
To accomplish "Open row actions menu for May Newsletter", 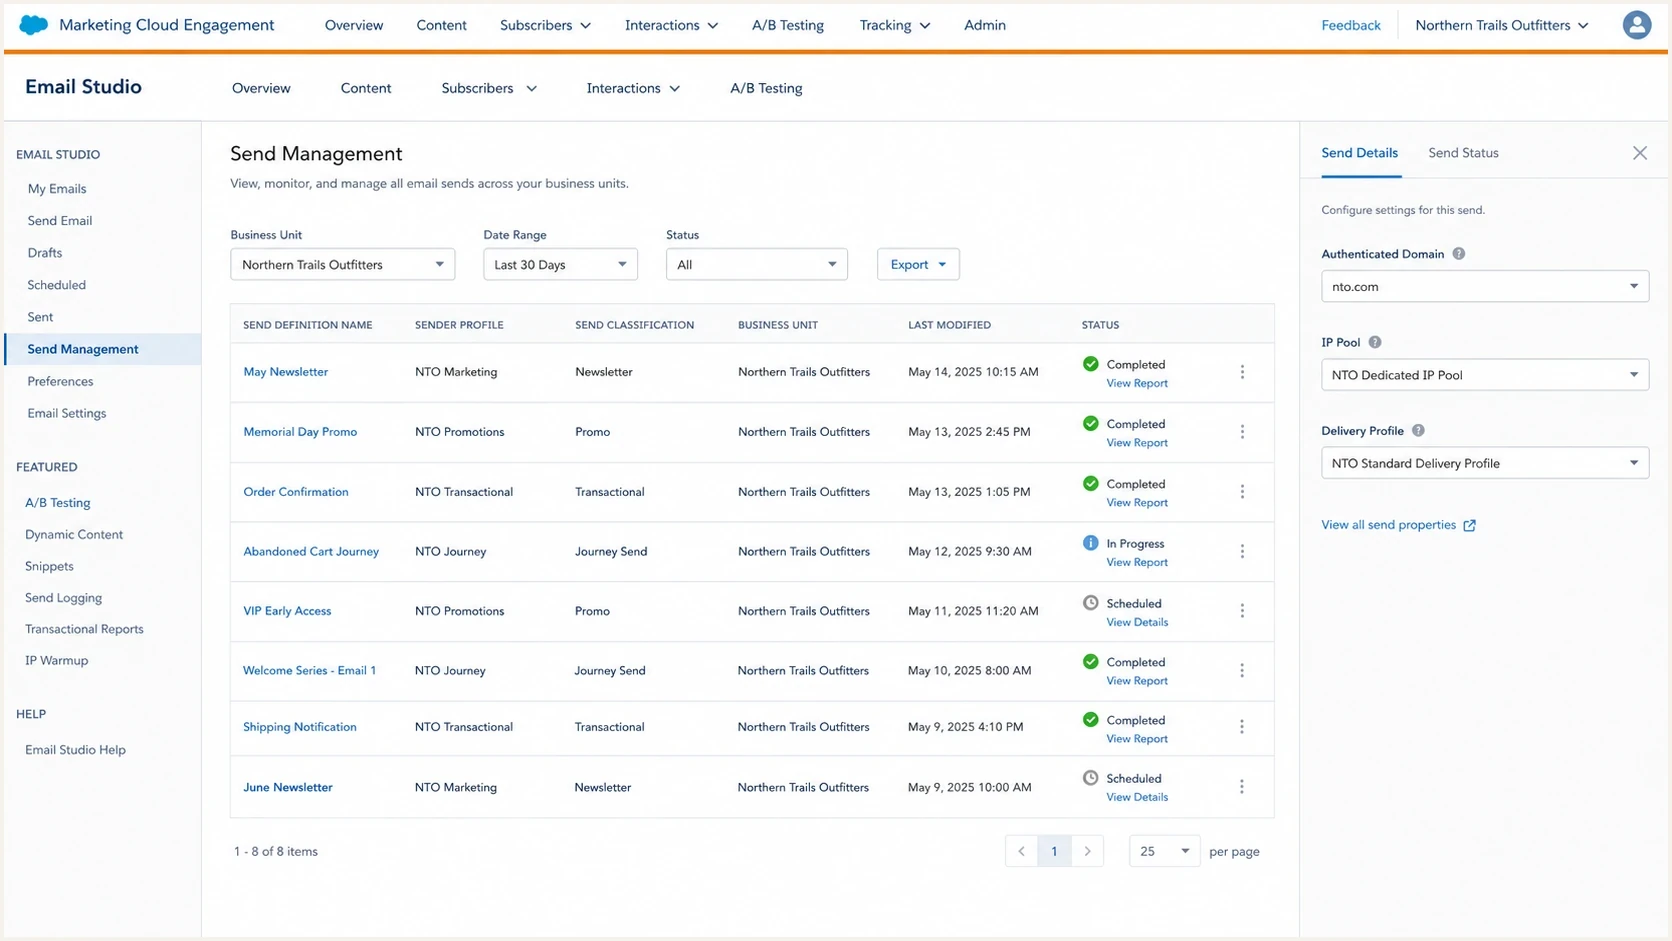I will (1242, 372).
